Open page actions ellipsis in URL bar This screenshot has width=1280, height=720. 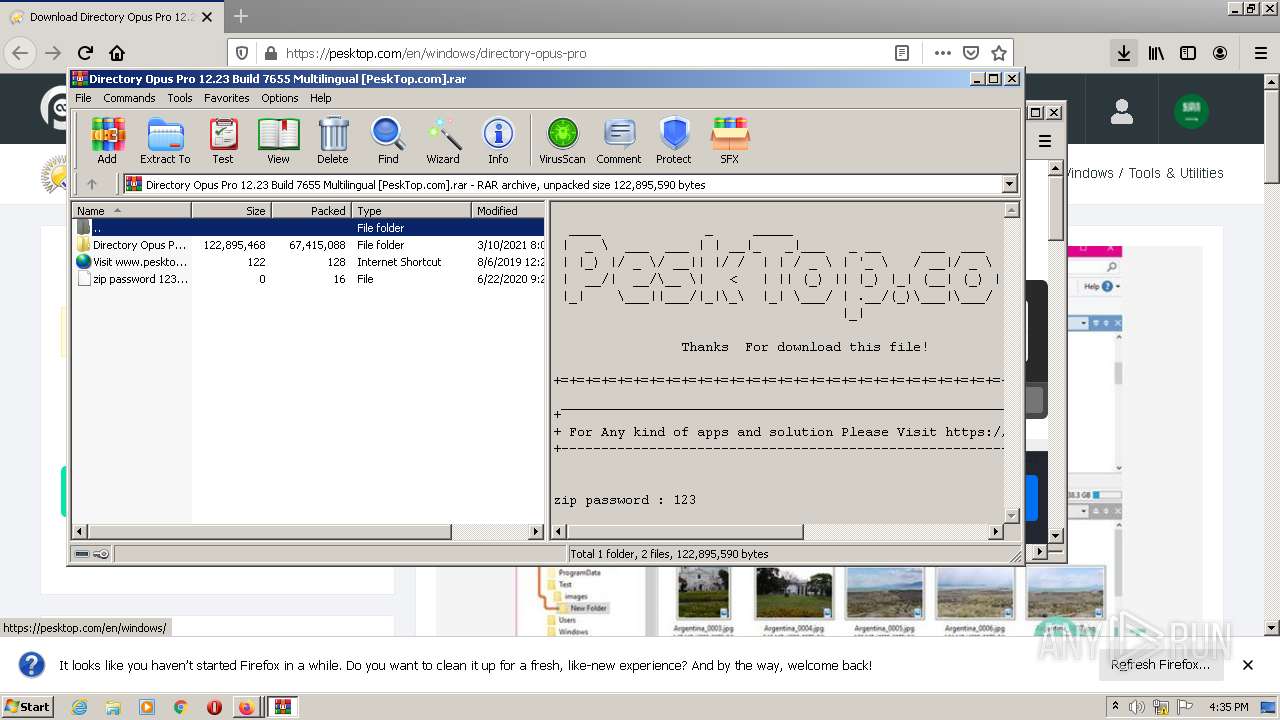point(942,53)
